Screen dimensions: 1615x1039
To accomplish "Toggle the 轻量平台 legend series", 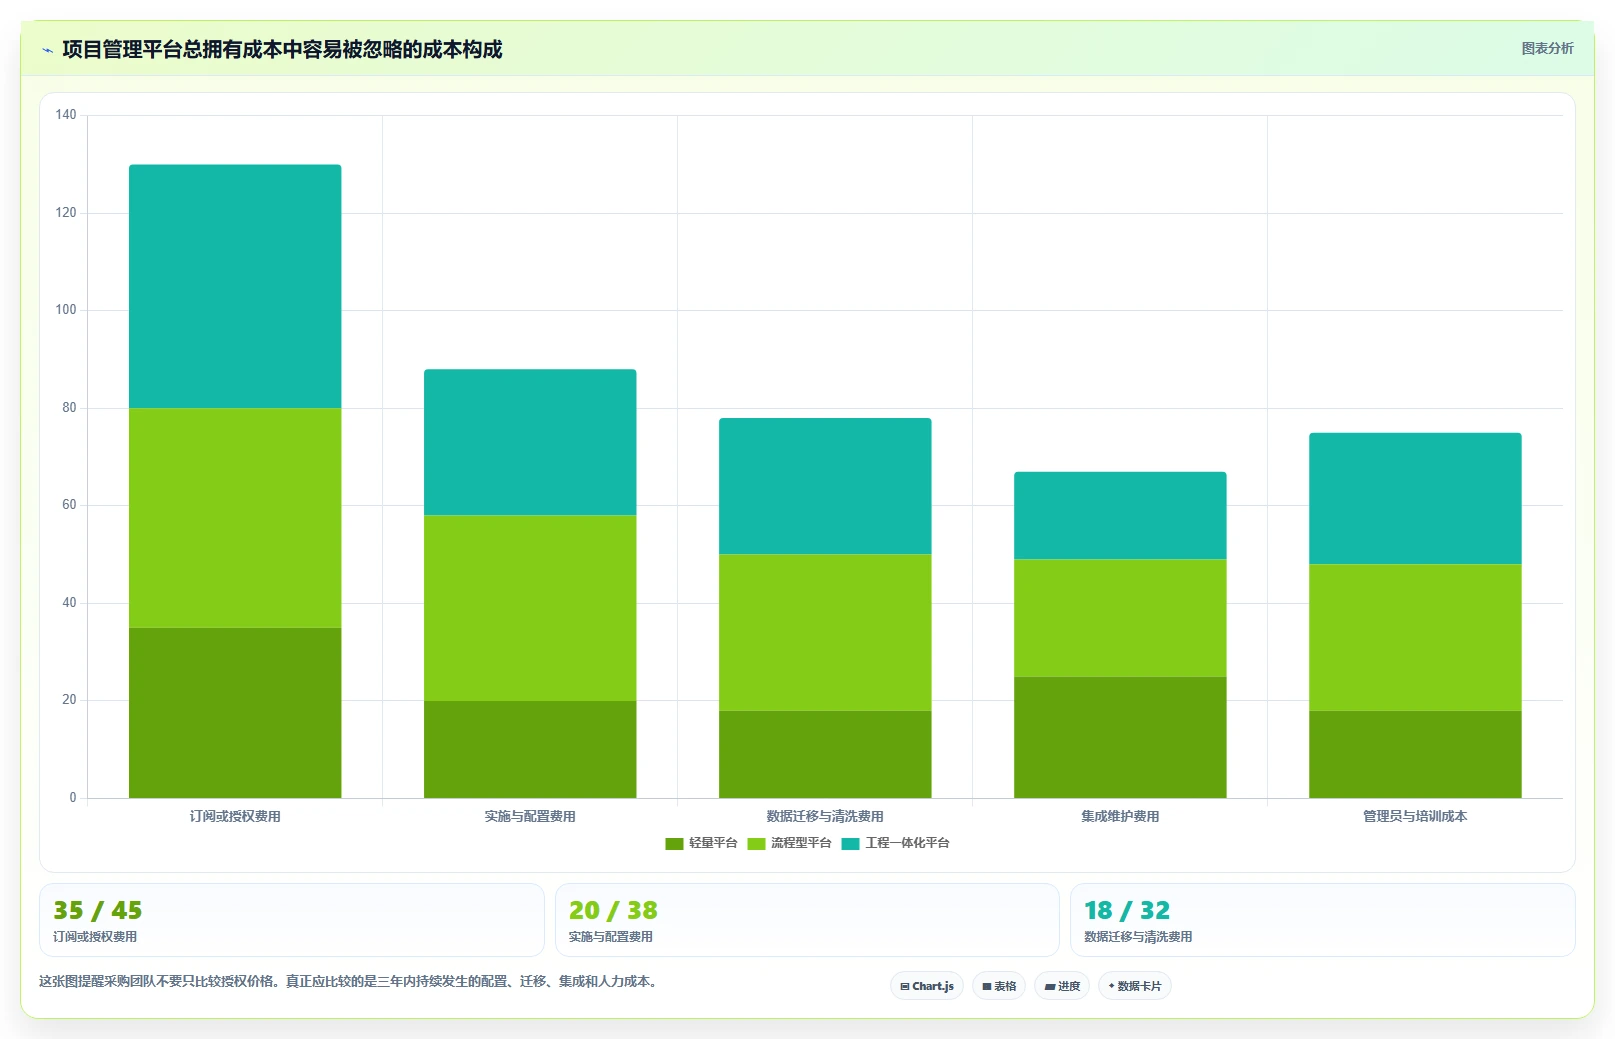I will (701, 843).
